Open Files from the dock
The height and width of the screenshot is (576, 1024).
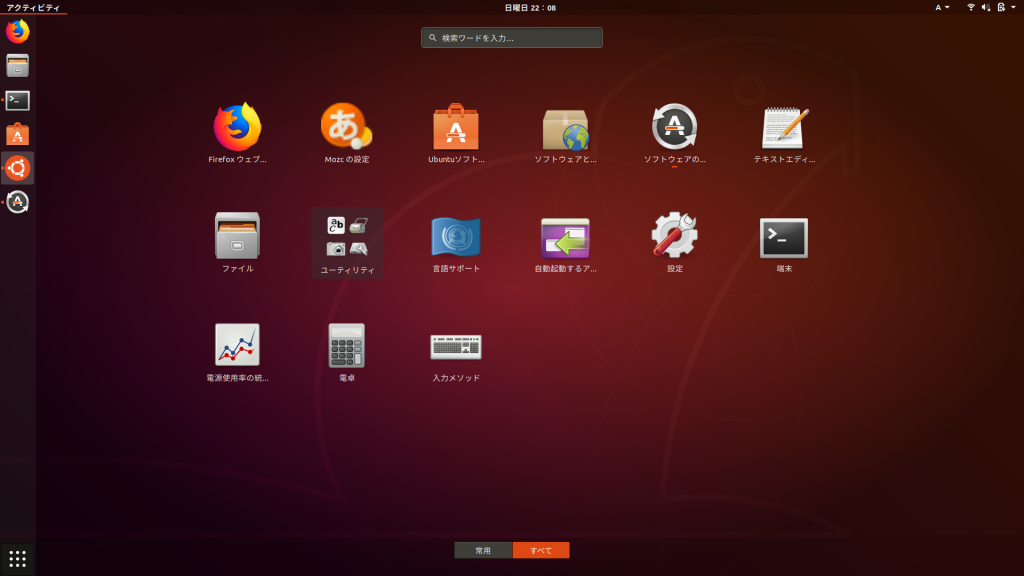18,66
